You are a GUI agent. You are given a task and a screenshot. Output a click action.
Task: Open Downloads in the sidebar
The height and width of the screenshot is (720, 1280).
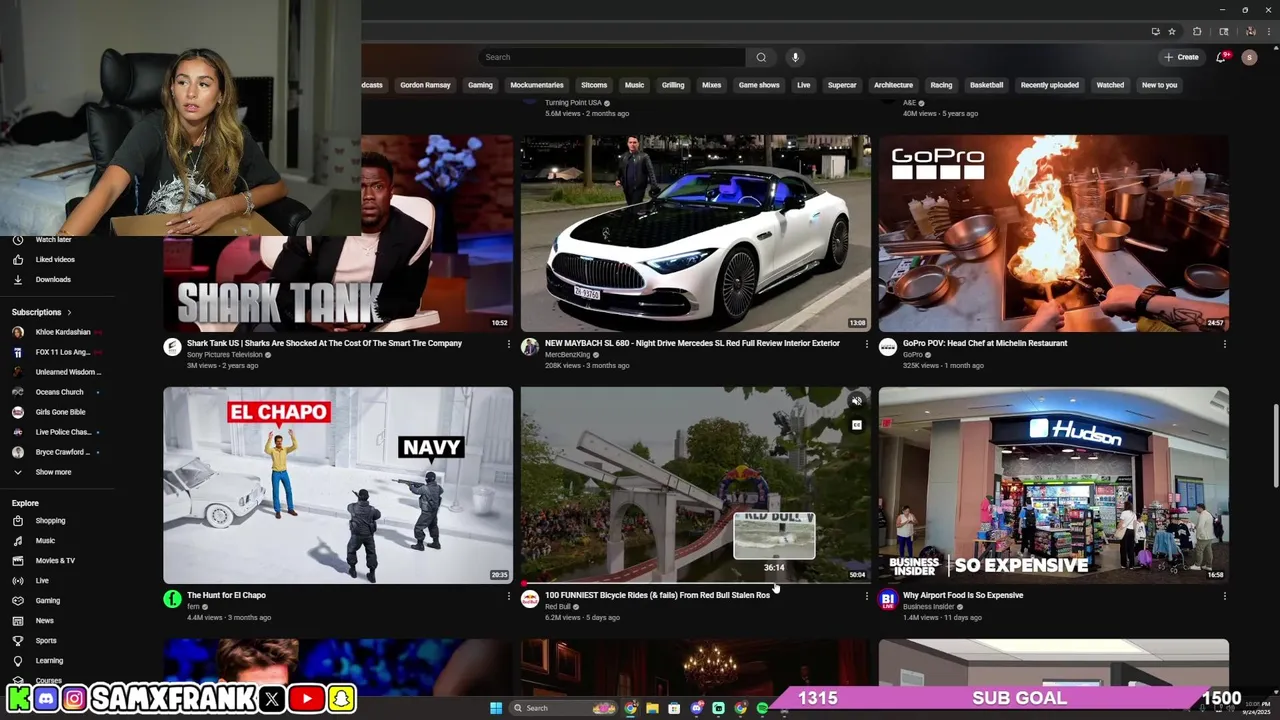point(55,280)
